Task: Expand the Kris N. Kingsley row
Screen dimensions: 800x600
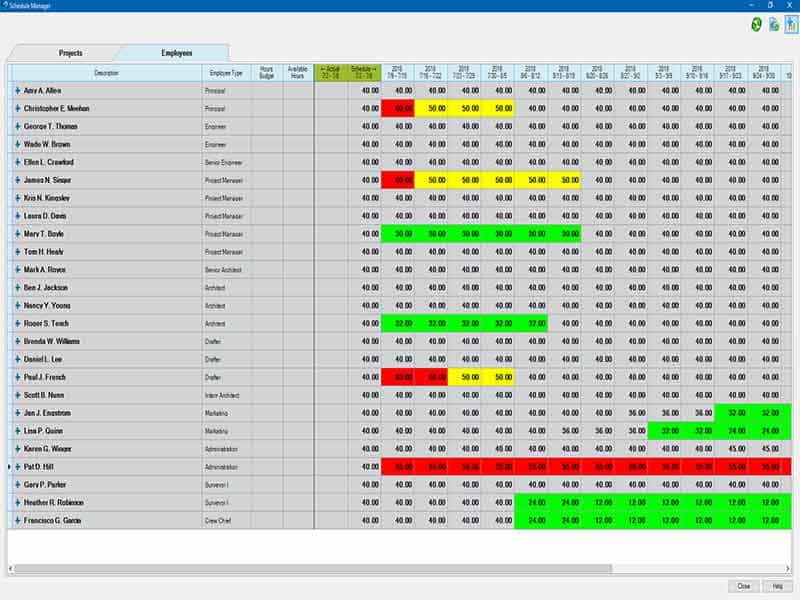Action: (x=17, y=198)
